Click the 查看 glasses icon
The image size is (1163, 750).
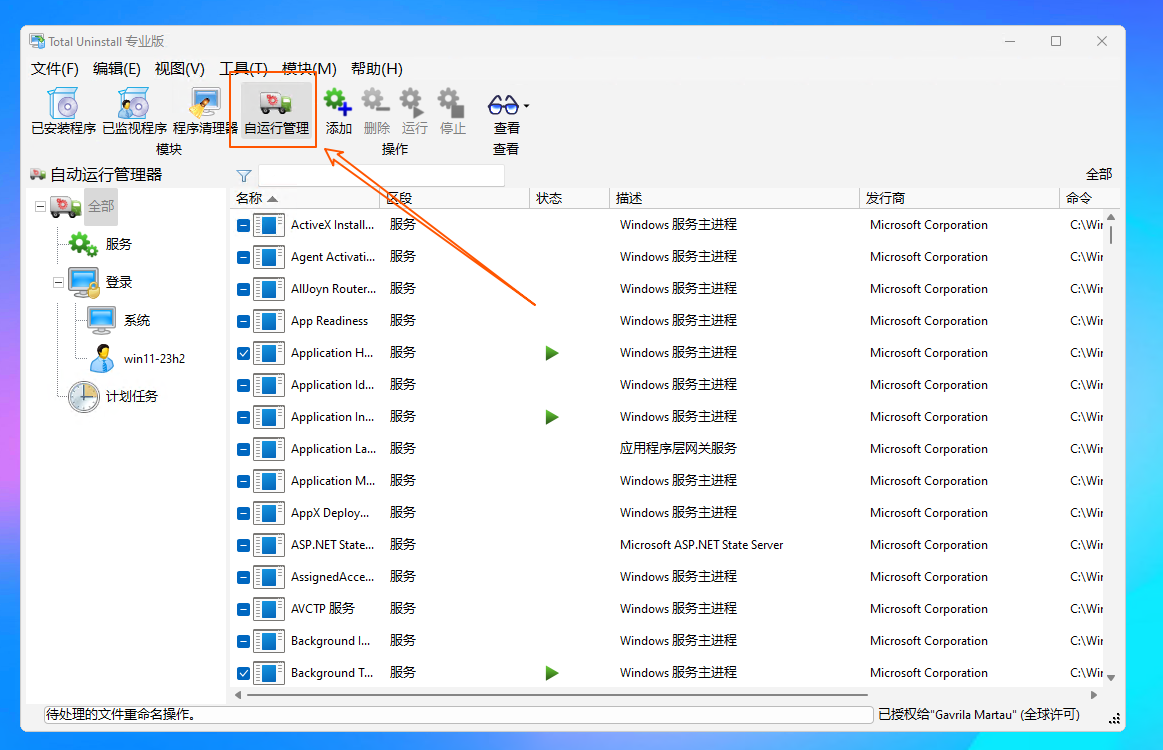coord(504,105)
